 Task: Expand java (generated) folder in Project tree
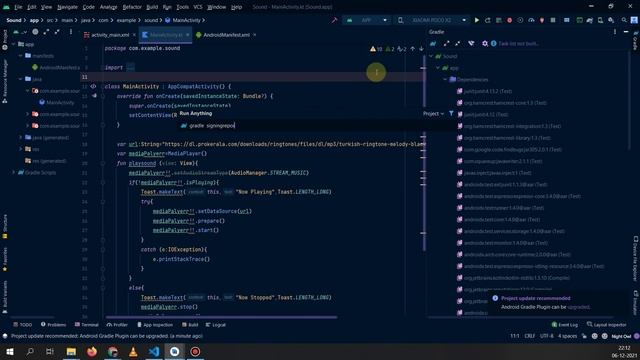click(21, 138)
